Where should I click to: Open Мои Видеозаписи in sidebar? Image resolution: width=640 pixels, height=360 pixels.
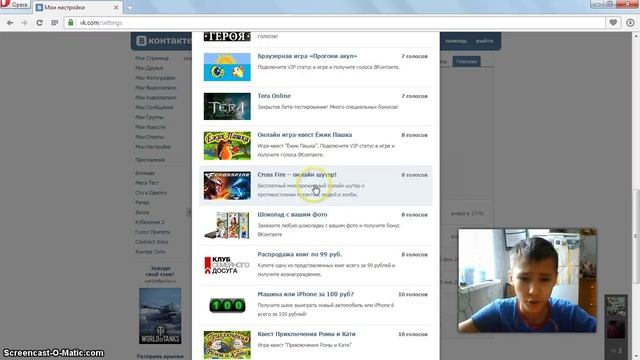(156, 88)
